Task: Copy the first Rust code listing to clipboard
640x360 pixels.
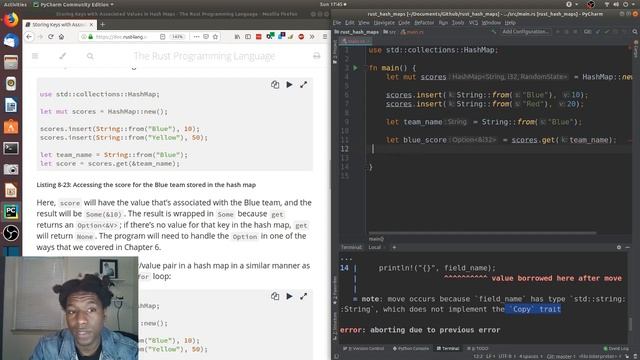Action: point(275,84)
